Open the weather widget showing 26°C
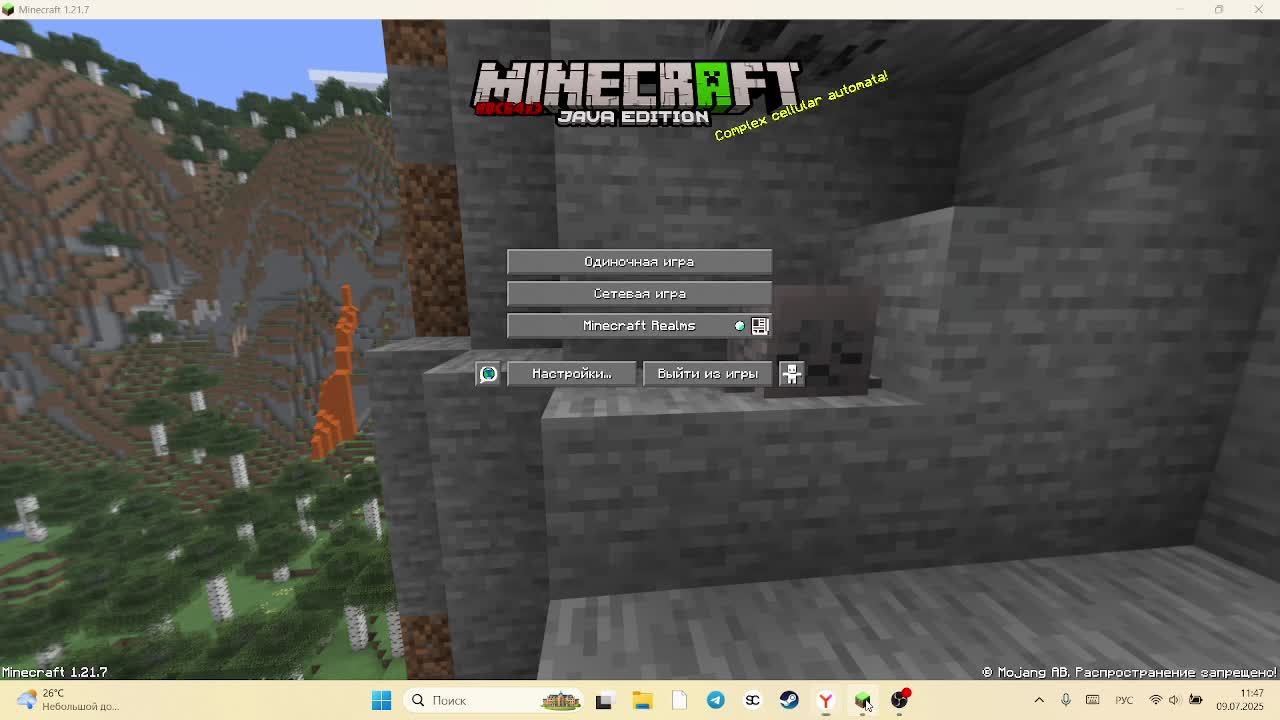The image size is (1280, 720). pos(70,700)
